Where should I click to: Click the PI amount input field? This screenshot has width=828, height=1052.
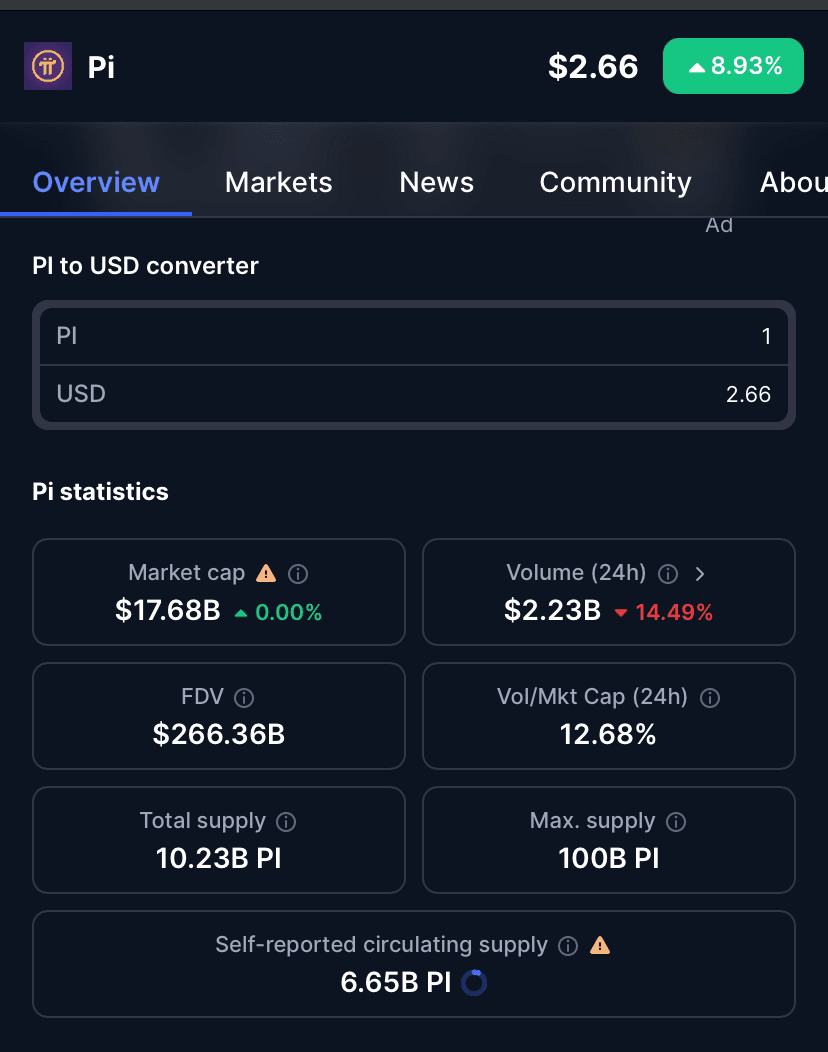(414, 336)
